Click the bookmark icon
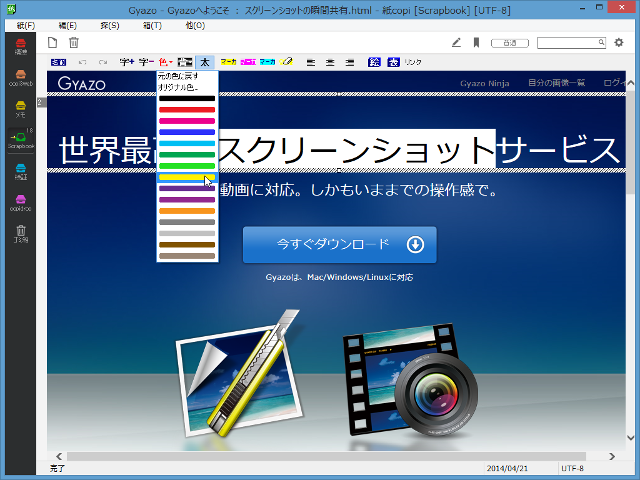This screenshot has width=640, height=480. pos(477,42)
